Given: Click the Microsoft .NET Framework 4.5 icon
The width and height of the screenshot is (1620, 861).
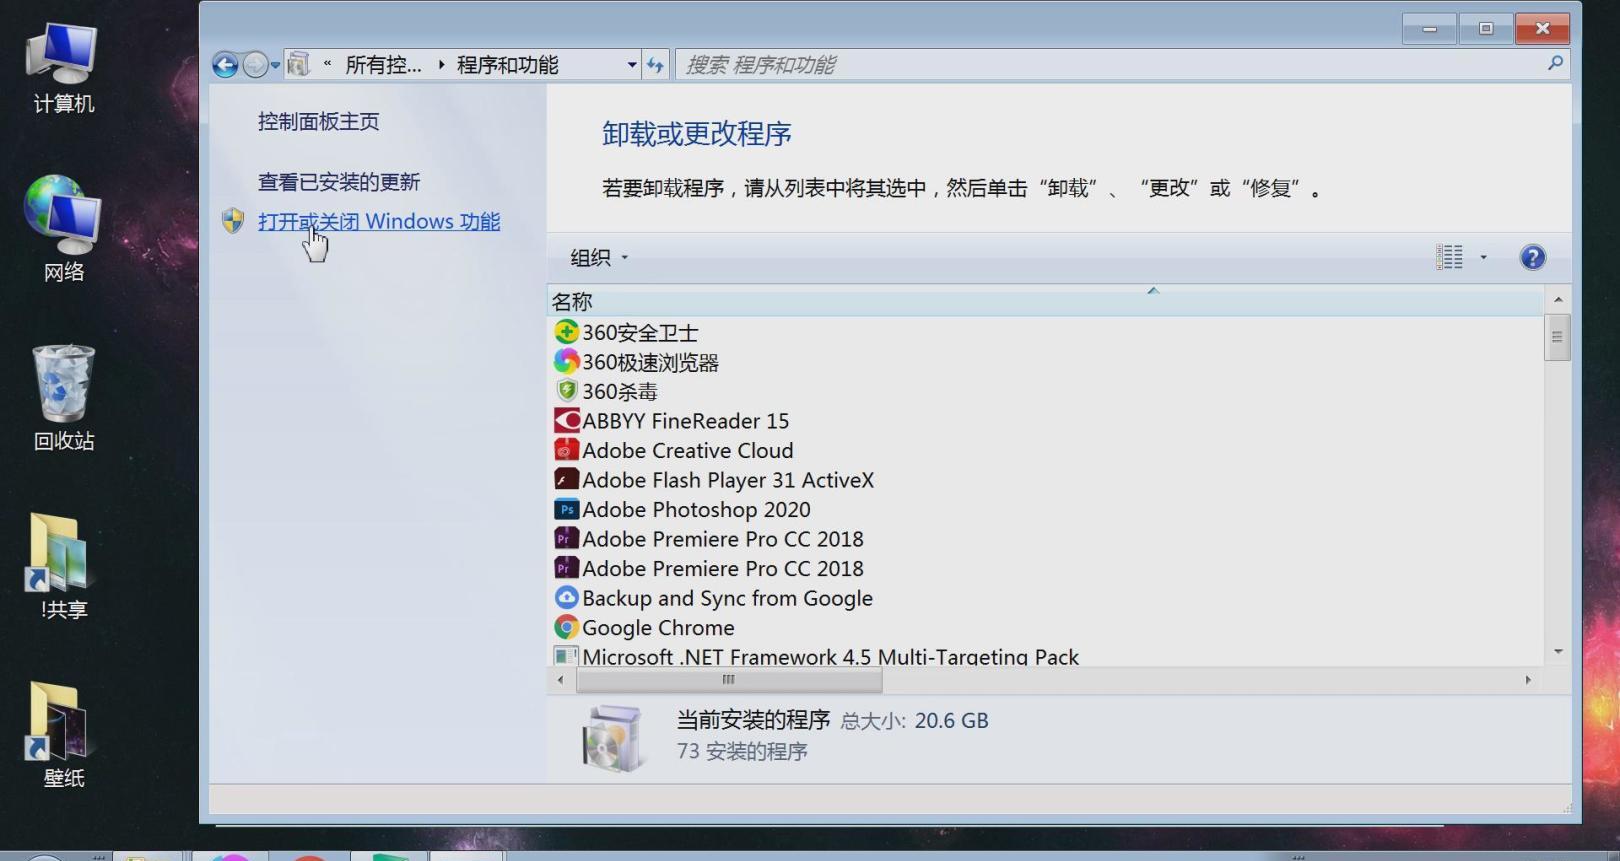Looking at the screenshot, I should point(566,656).
